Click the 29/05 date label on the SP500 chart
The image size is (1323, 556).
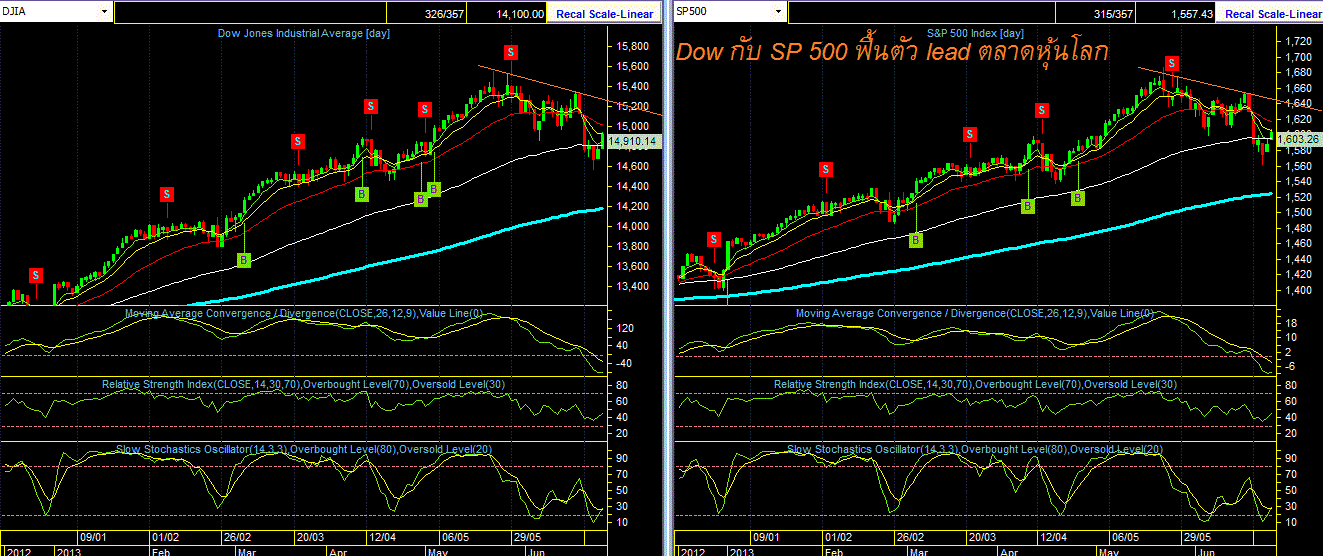pos(1196,537)
